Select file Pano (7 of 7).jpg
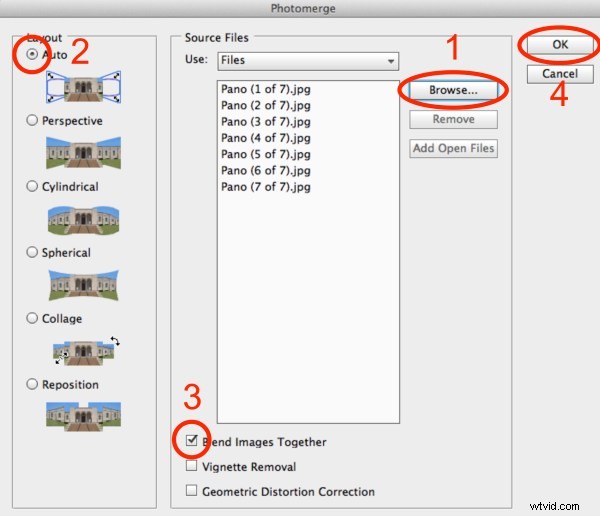 click(266, 187)
